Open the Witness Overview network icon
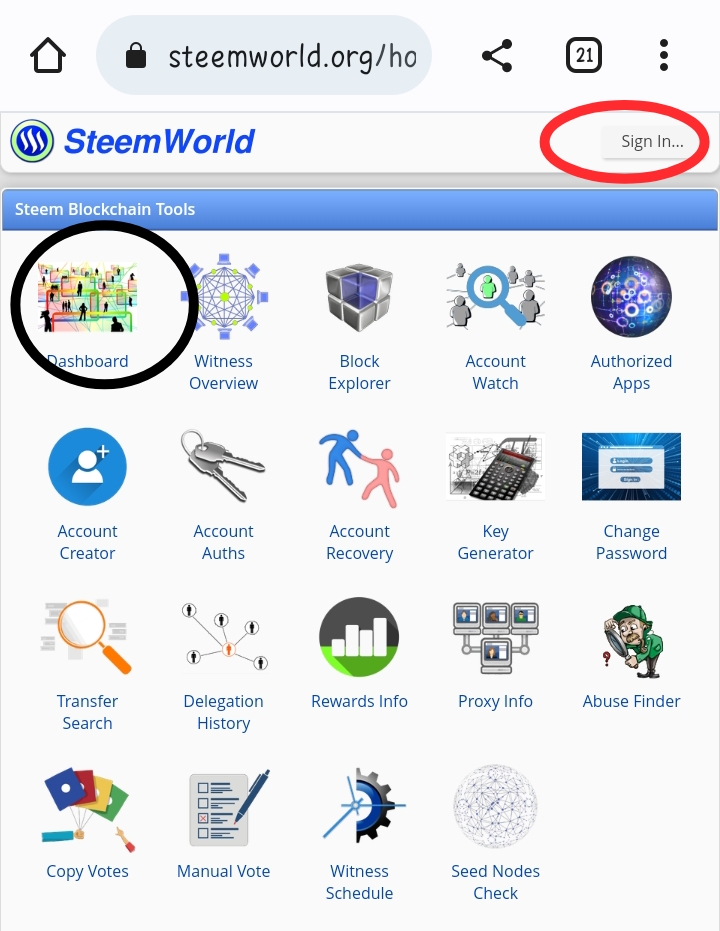720x931 pixels. click(x=224, y=296)
